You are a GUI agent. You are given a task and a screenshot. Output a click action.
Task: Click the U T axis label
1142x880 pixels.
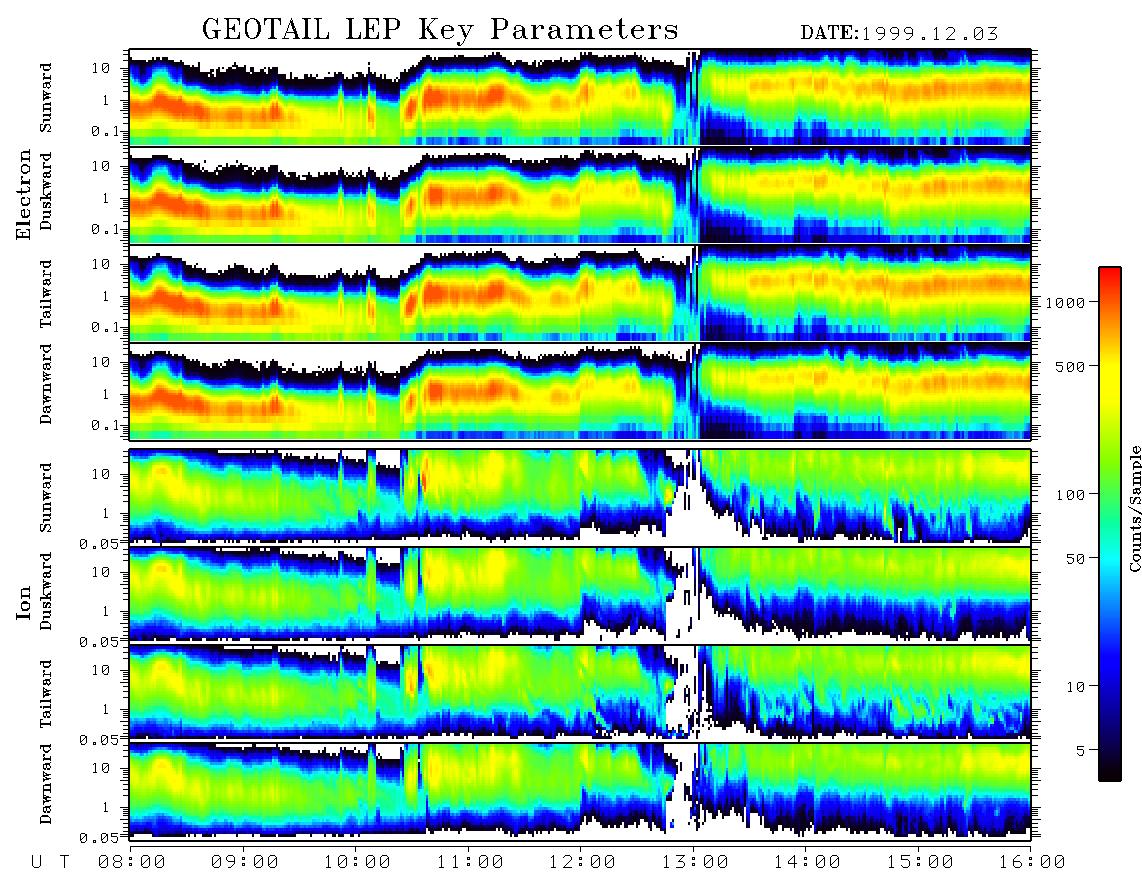pos(50,862)
